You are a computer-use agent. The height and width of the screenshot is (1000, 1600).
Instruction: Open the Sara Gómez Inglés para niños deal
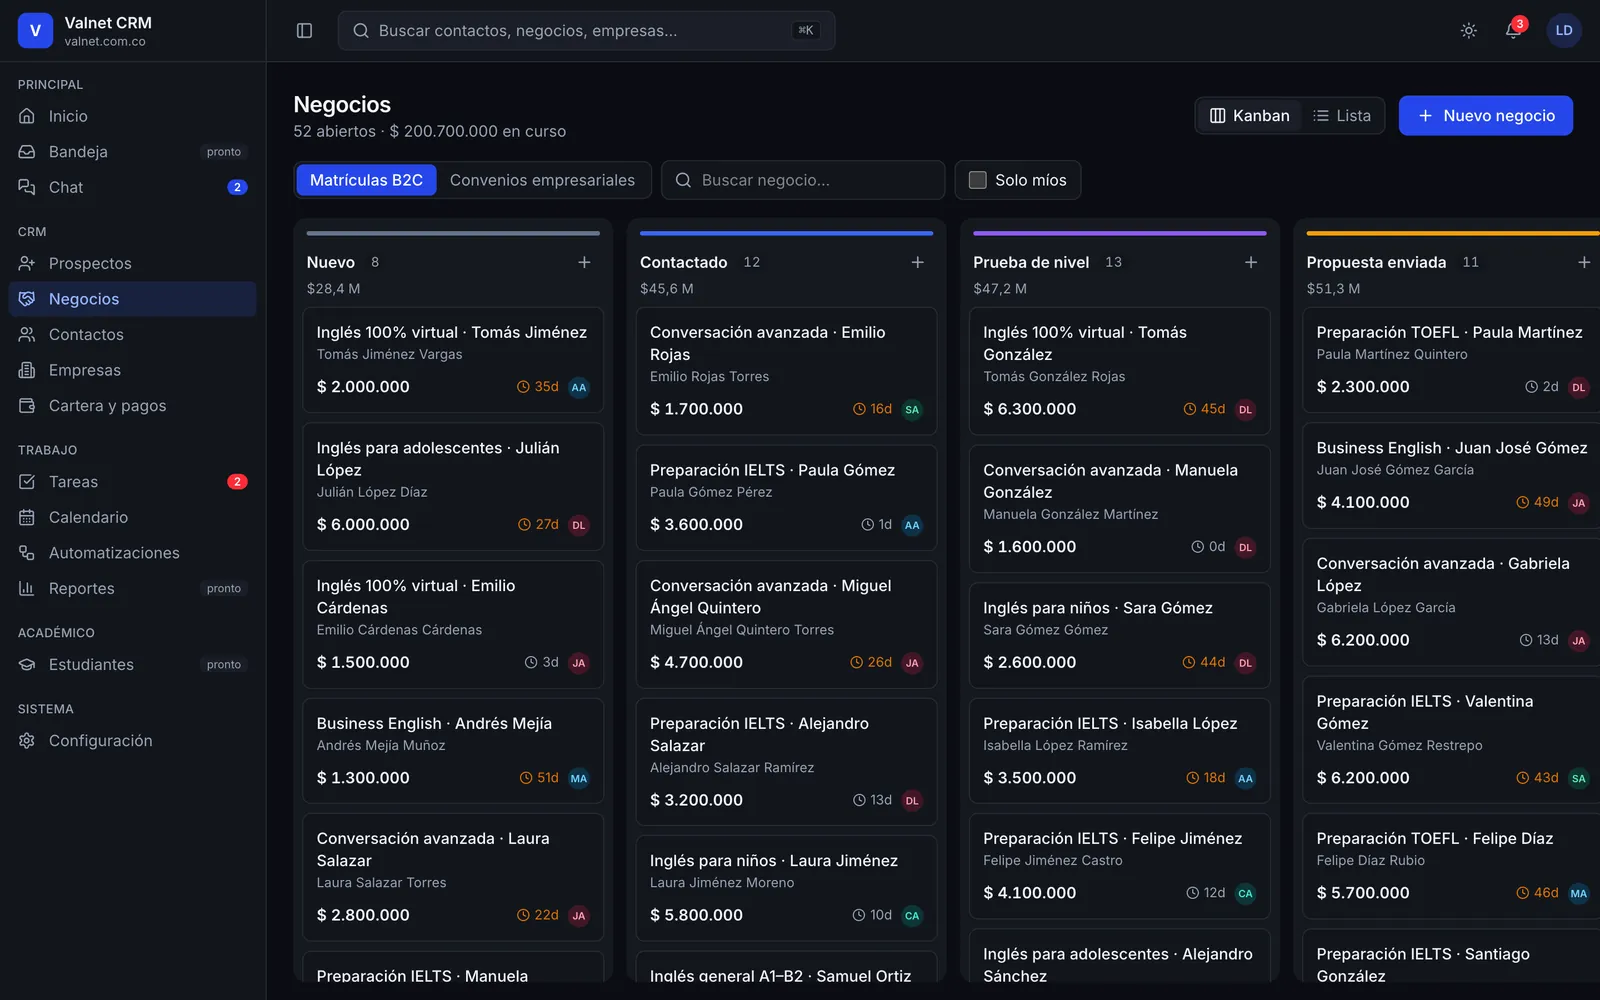point(1119,636)
